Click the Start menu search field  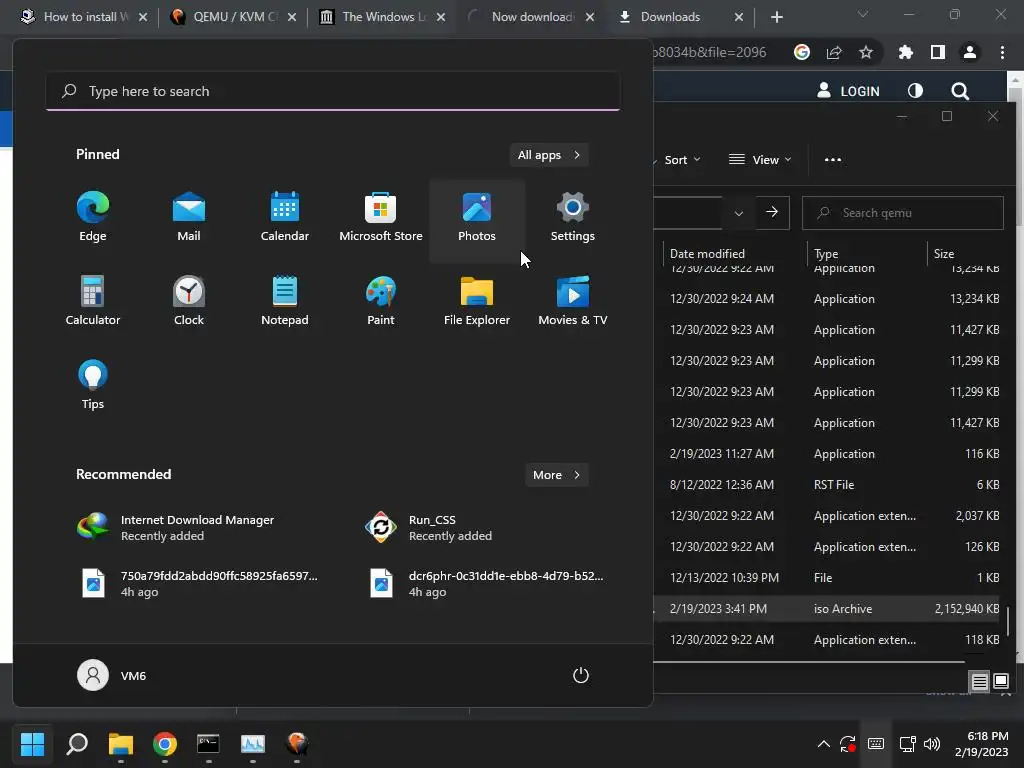pos(333,91)
